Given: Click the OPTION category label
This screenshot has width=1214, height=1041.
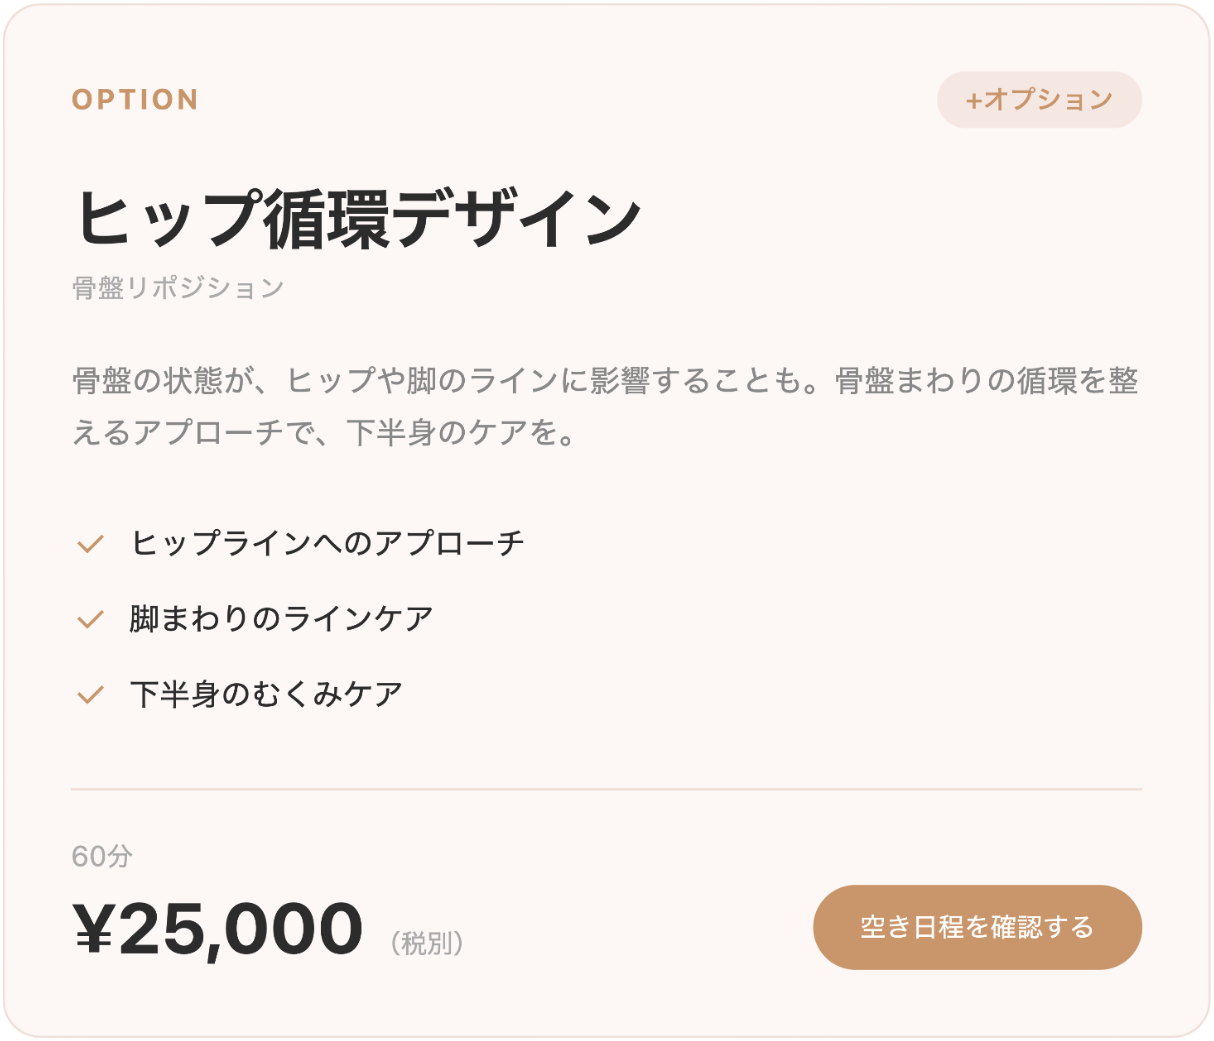Looking at the screenshot, I should click(135, 100).
